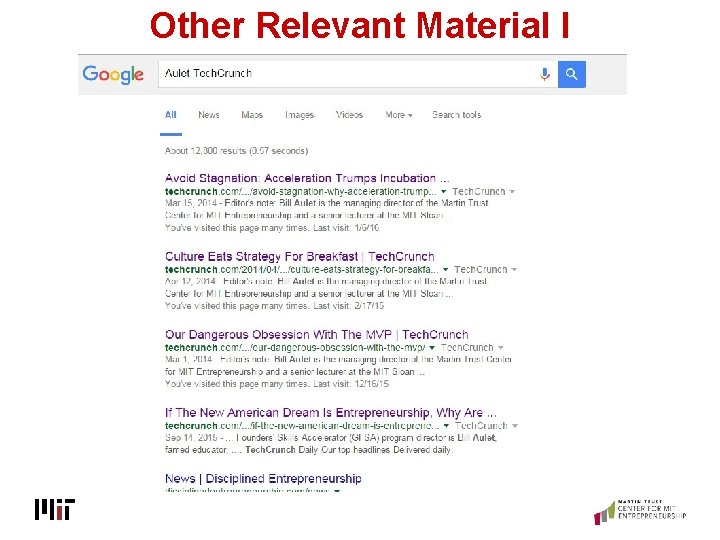Open the Avoid Stagnation: Acceleration Trumps Incubation result

(307, 178)
